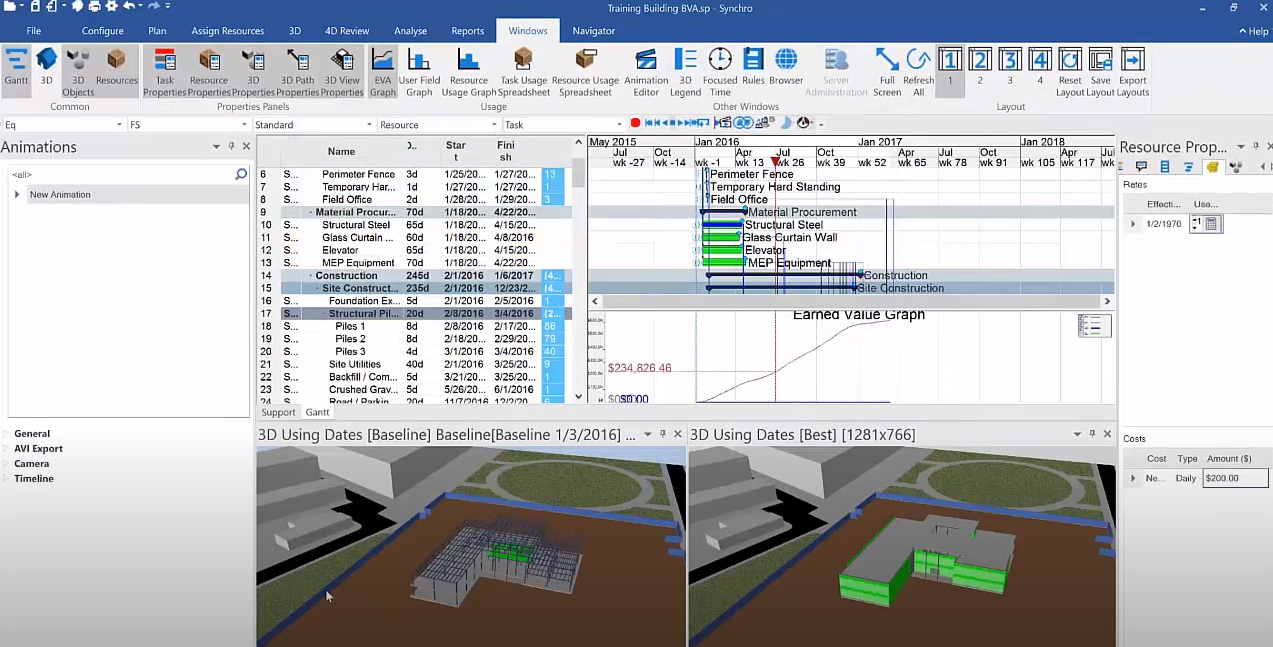Switch to the Analyse tab
Screen dimensions: 1273x647
point(411,31)
